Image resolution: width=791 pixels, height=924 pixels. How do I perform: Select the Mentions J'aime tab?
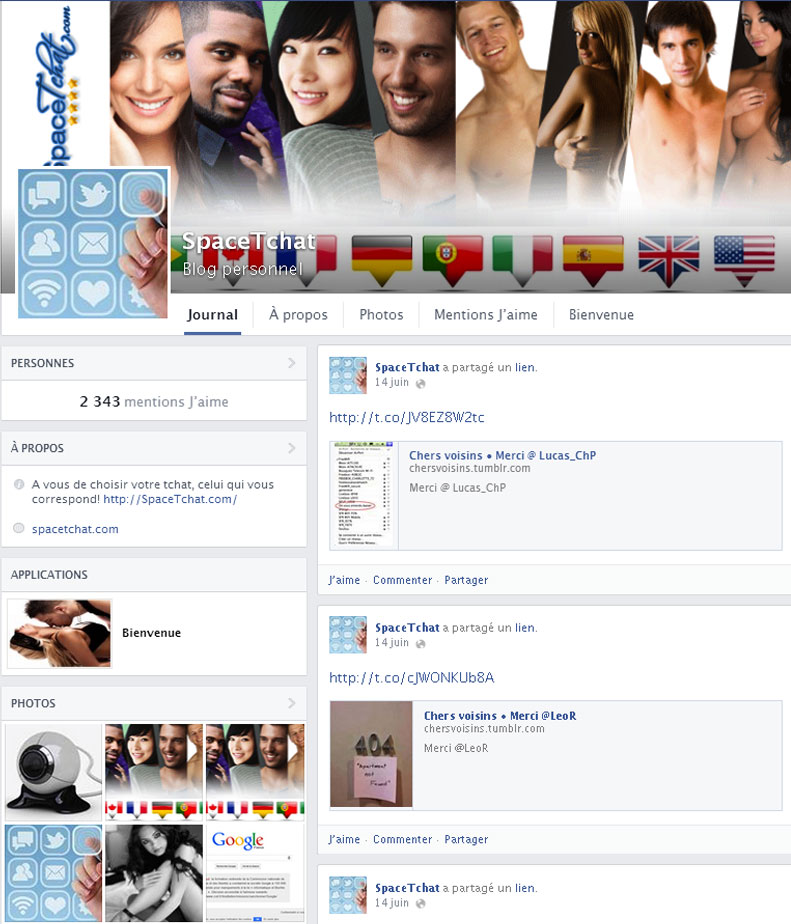[486, 315]
